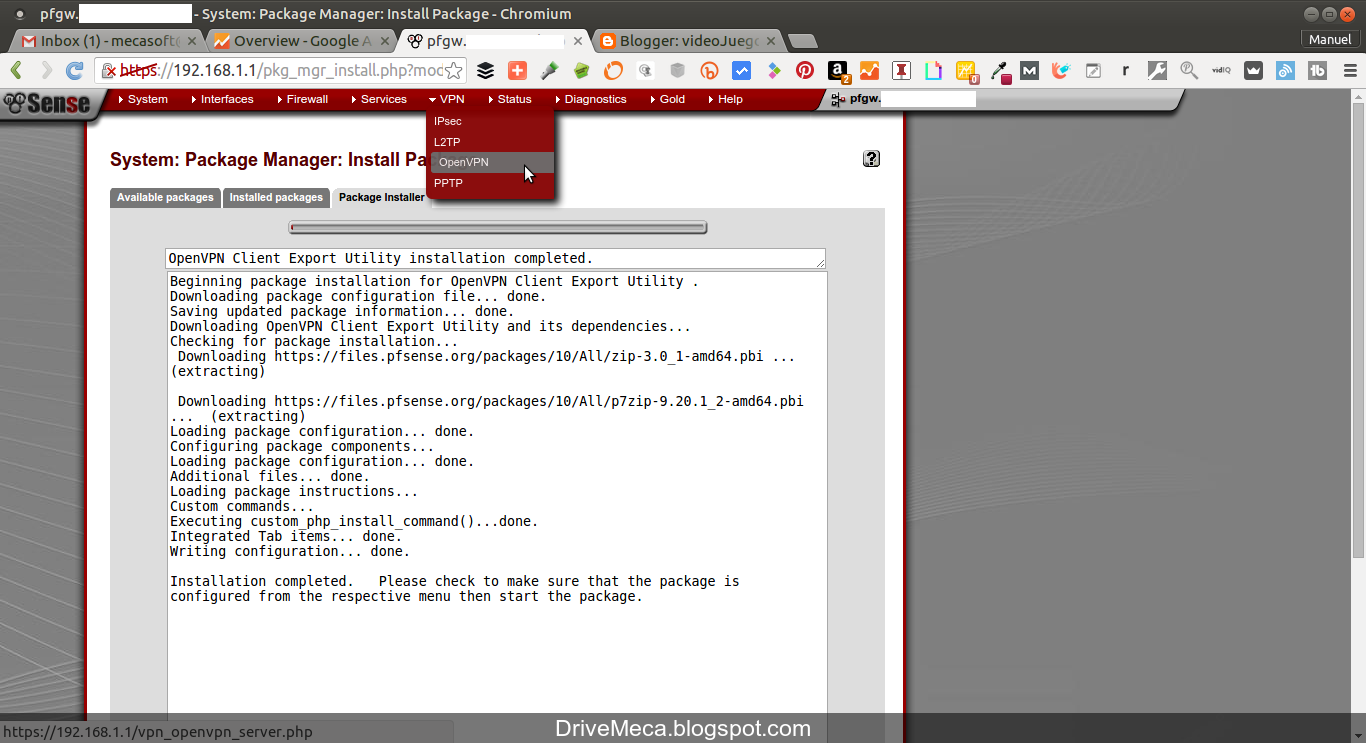Click the insecure HTTPS lock icon
Image resolution: width=1366 pixels, height=743 pixels.
pos(109,71)
